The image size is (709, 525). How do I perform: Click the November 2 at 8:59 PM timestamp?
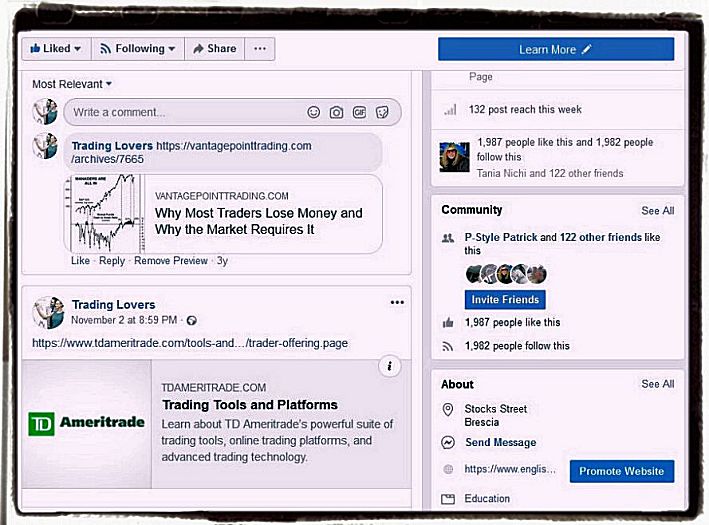[124, 320]
